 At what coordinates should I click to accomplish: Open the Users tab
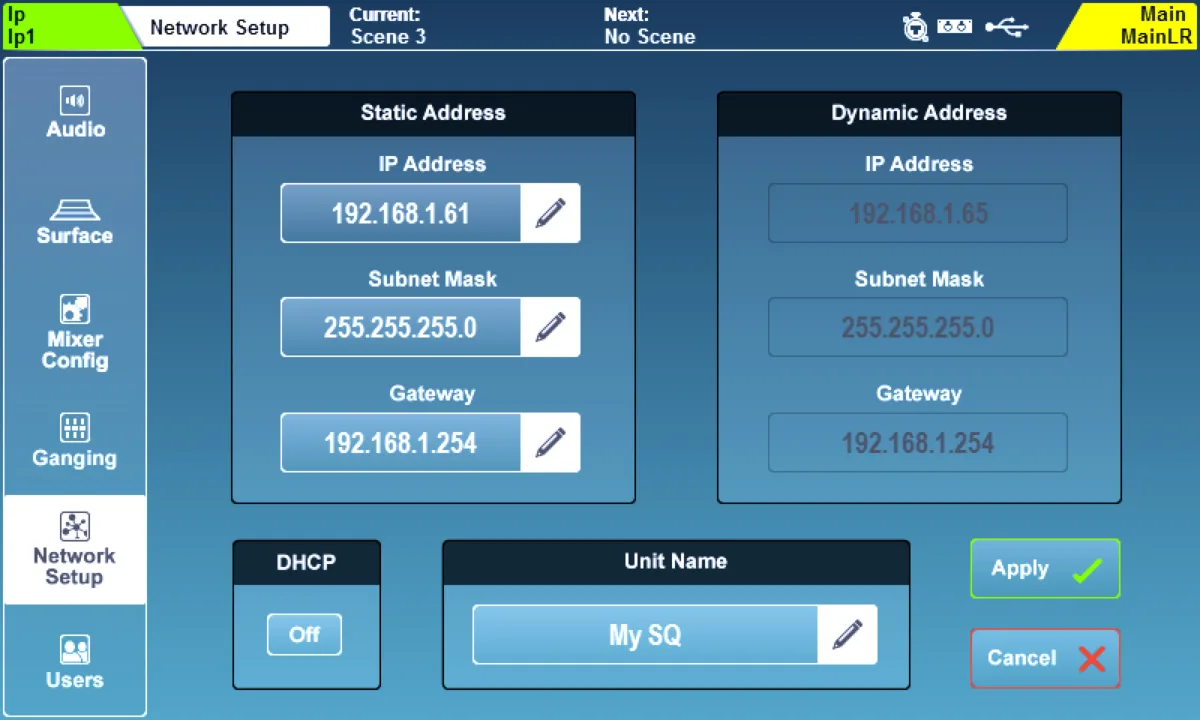[x=75, y=662]
